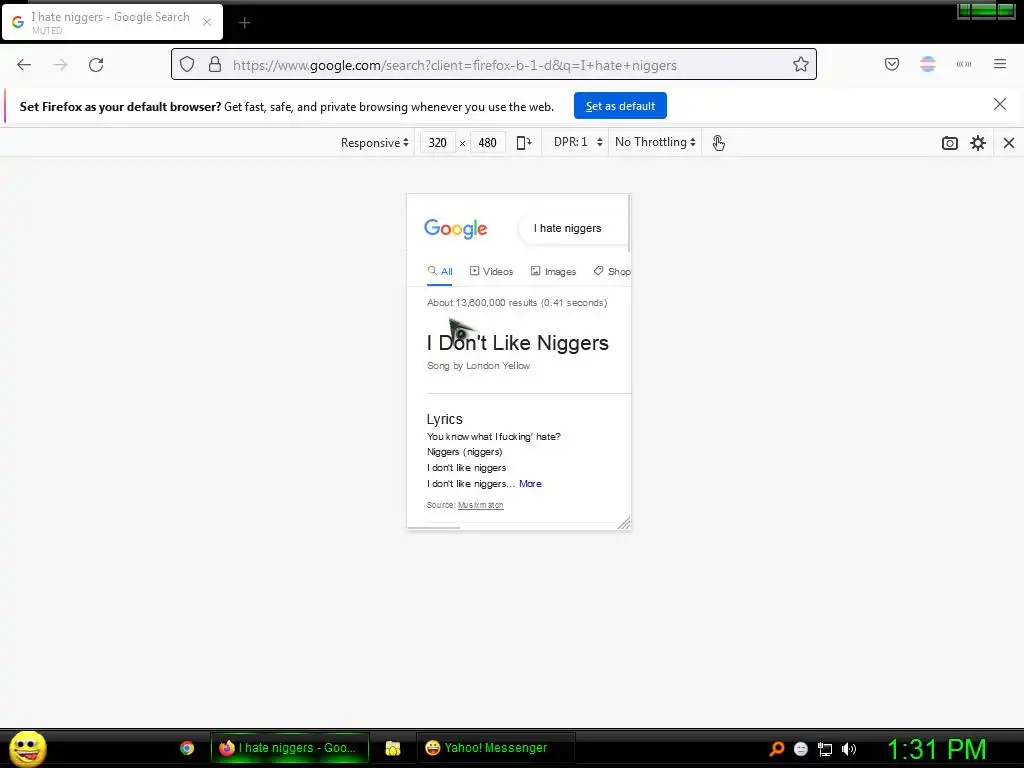Select the Firefox window taskbar button
The image size is (1024, 768).
[290, 748]
